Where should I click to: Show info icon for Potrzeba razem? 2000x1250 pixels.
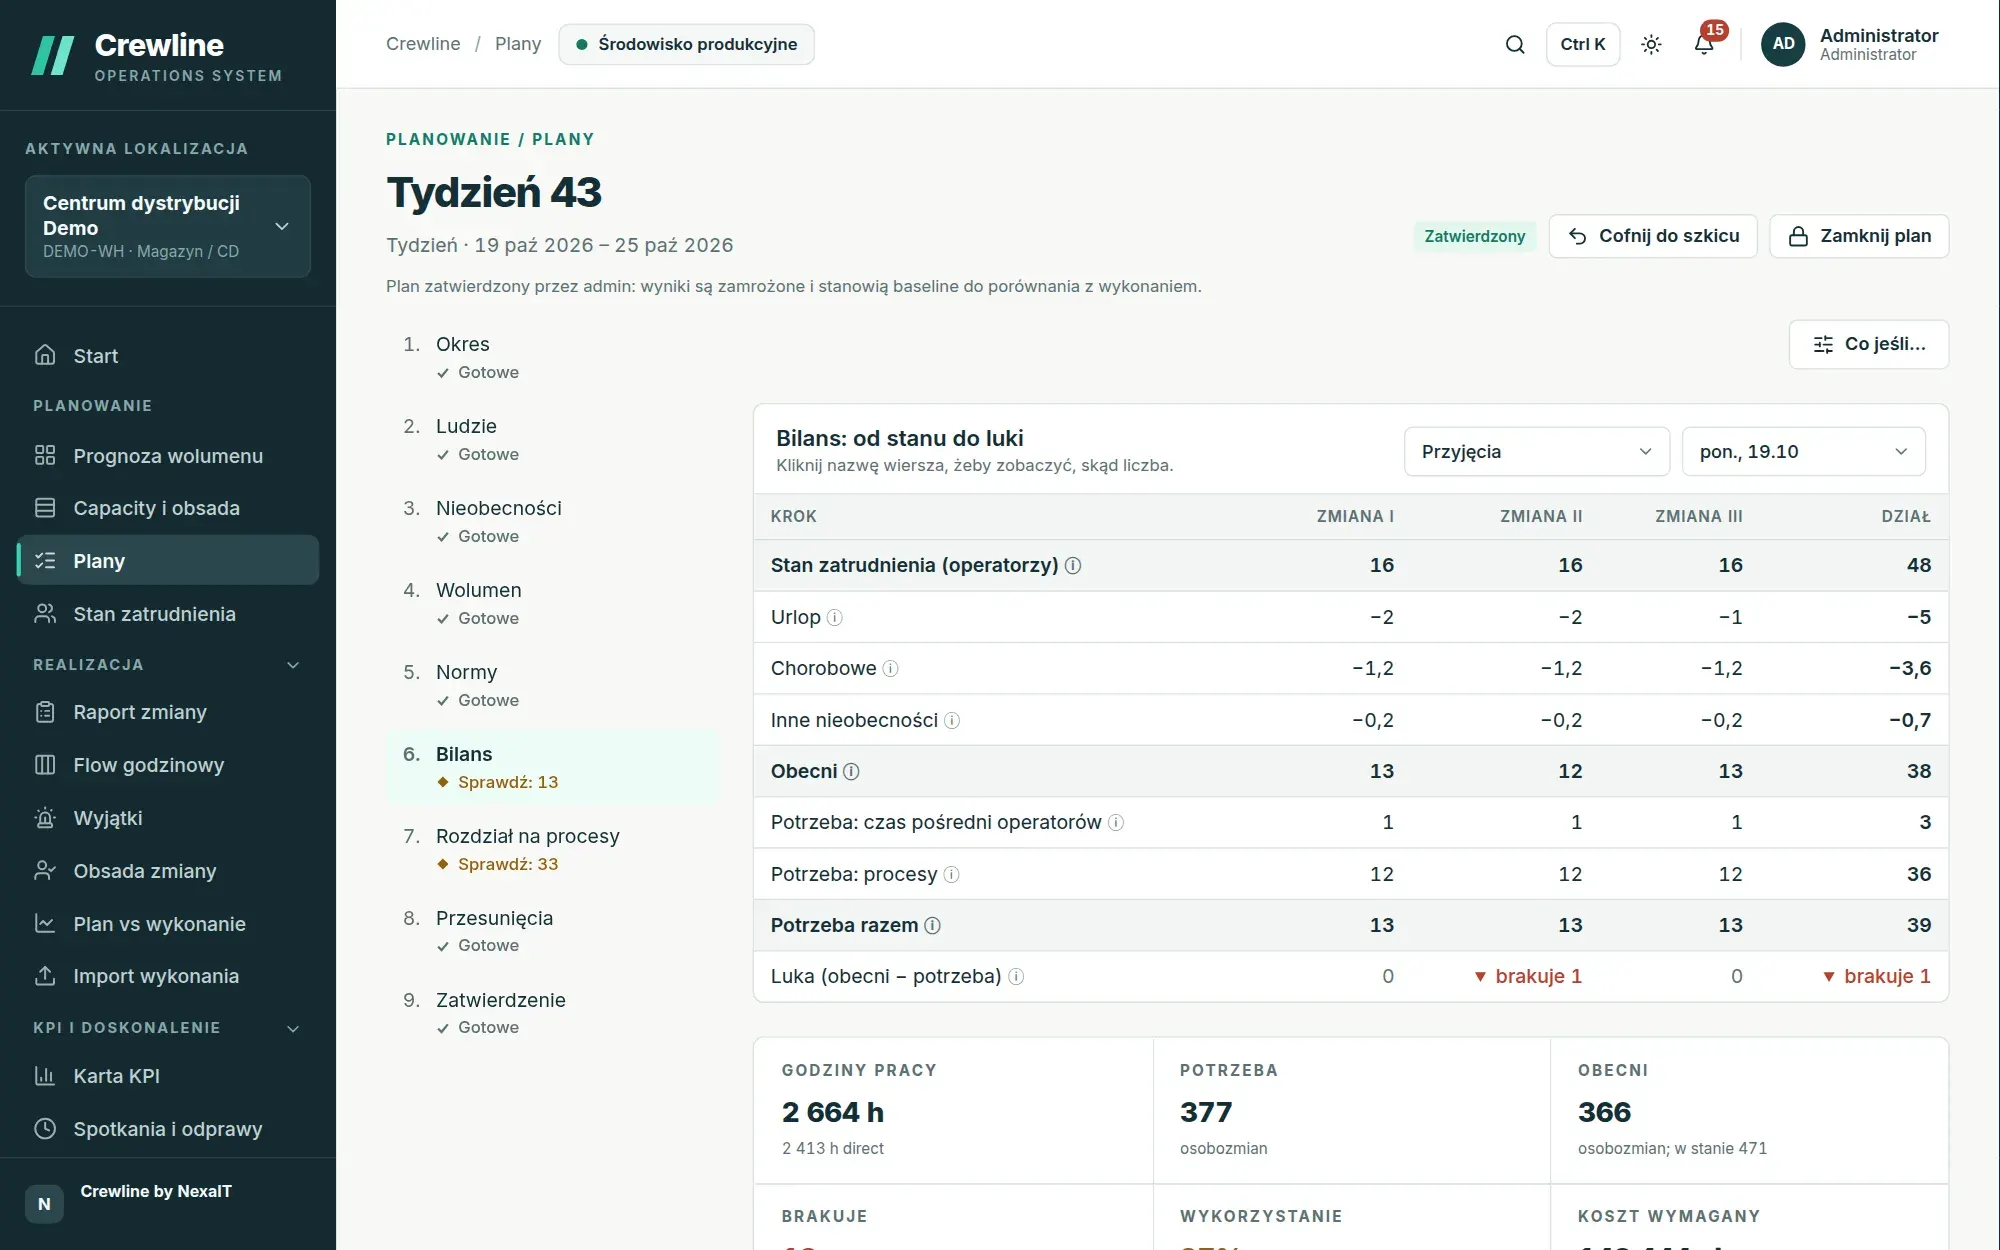tap(932, 926)
